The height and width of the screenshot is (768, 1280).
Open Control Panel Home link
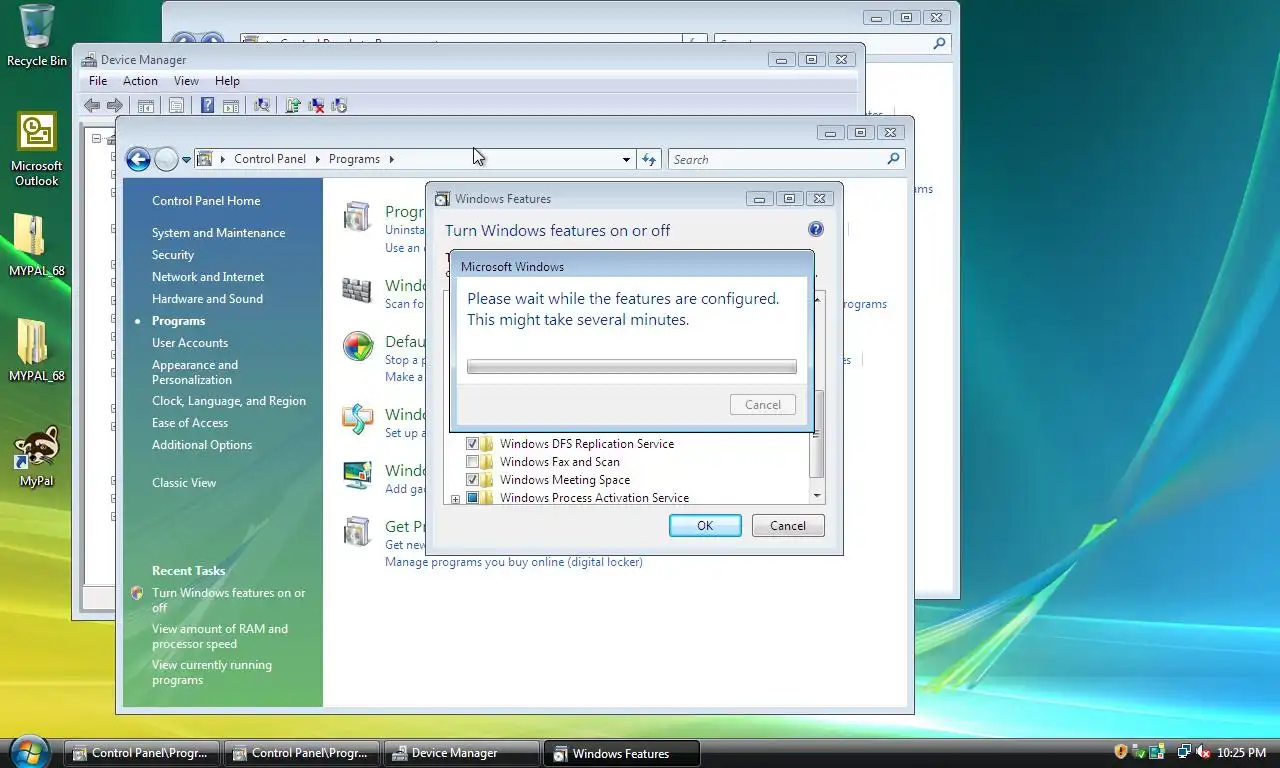pyautogui.click(x=206, y=201)
